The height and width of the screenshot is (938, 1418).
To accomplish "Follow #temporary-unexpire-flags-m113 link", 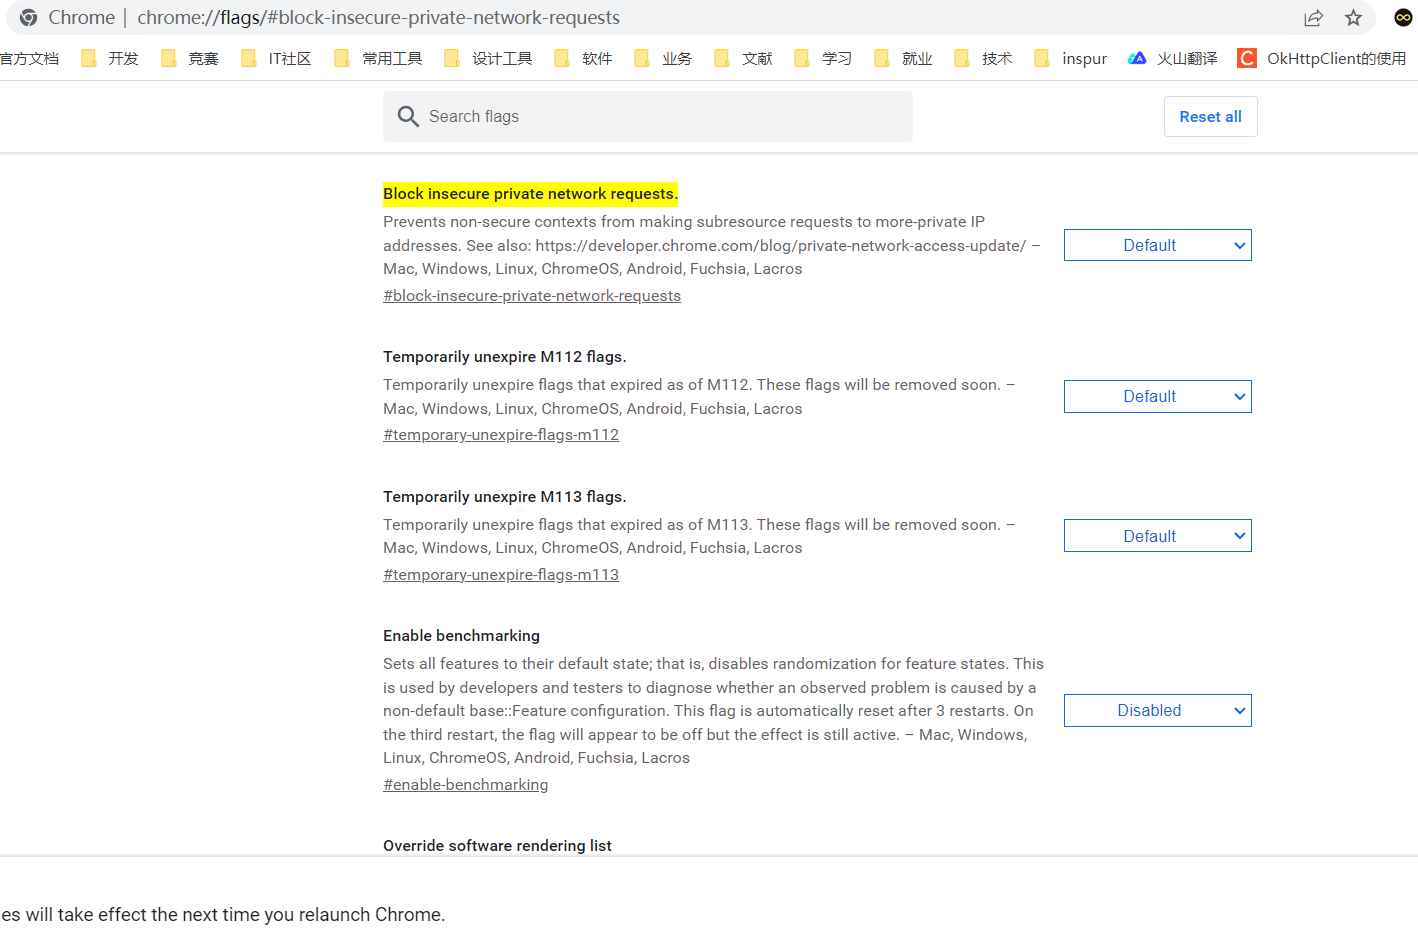I will [x=501, y=575].
